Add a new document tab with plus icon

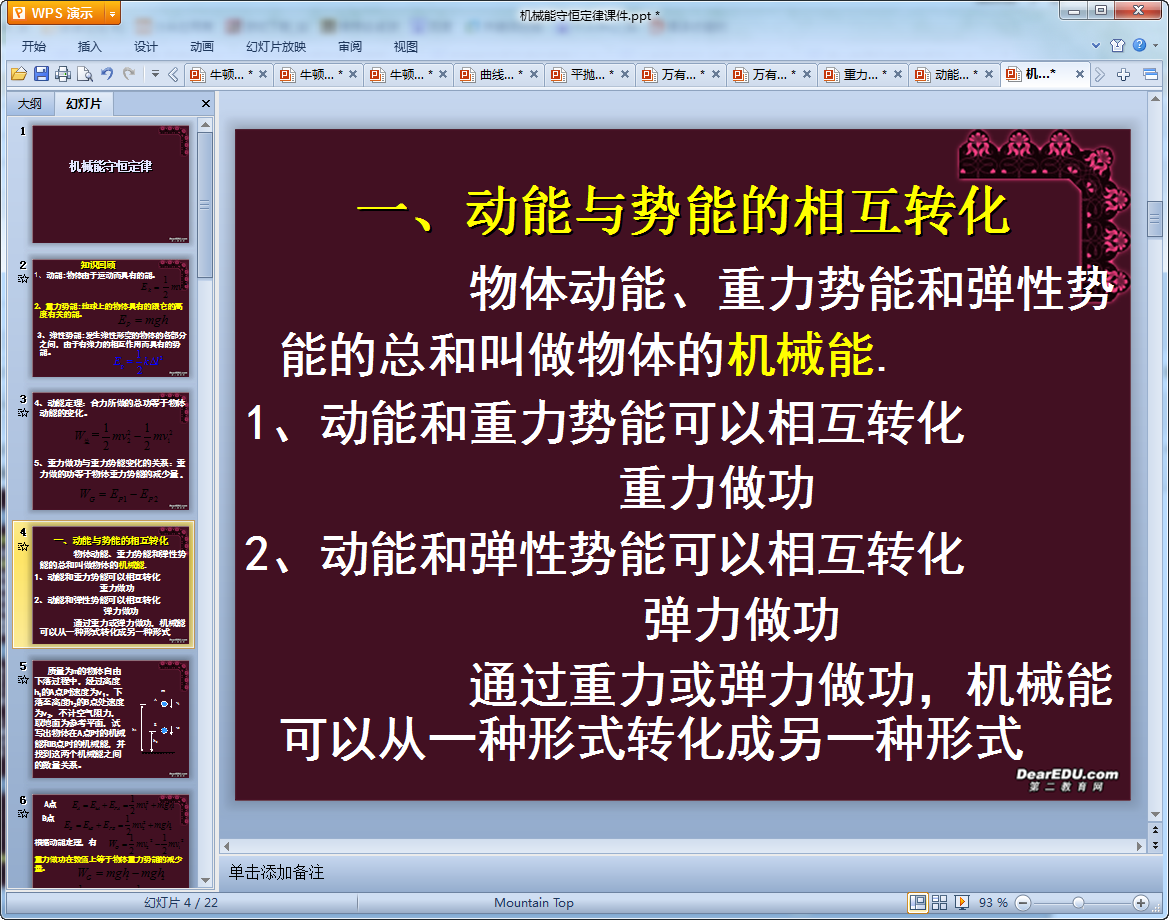click(1123, 75)
